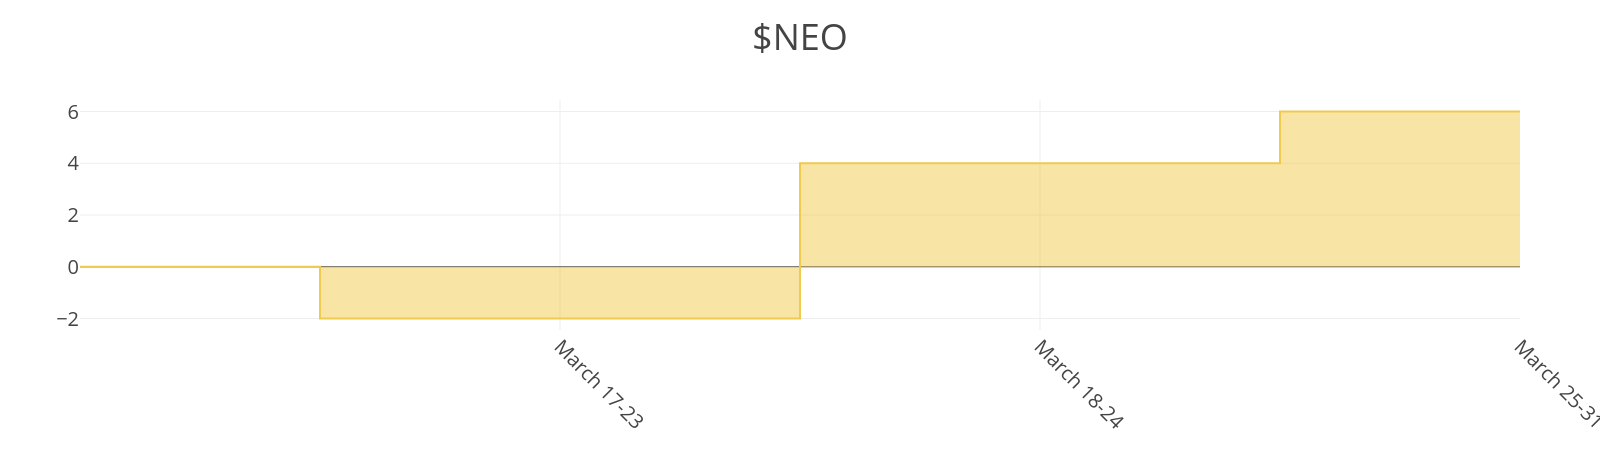The width and height of the screenshot is (1600, 450).
Task: Click the March 17-23 x-axis label
Action: 597,384
